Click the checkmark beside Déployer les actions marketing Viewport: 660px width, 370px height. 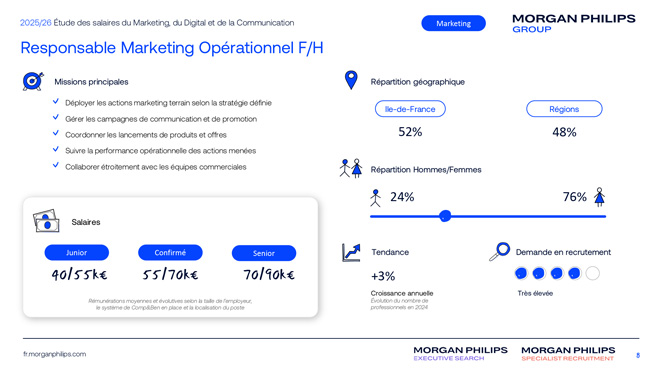tap(56, 101)
